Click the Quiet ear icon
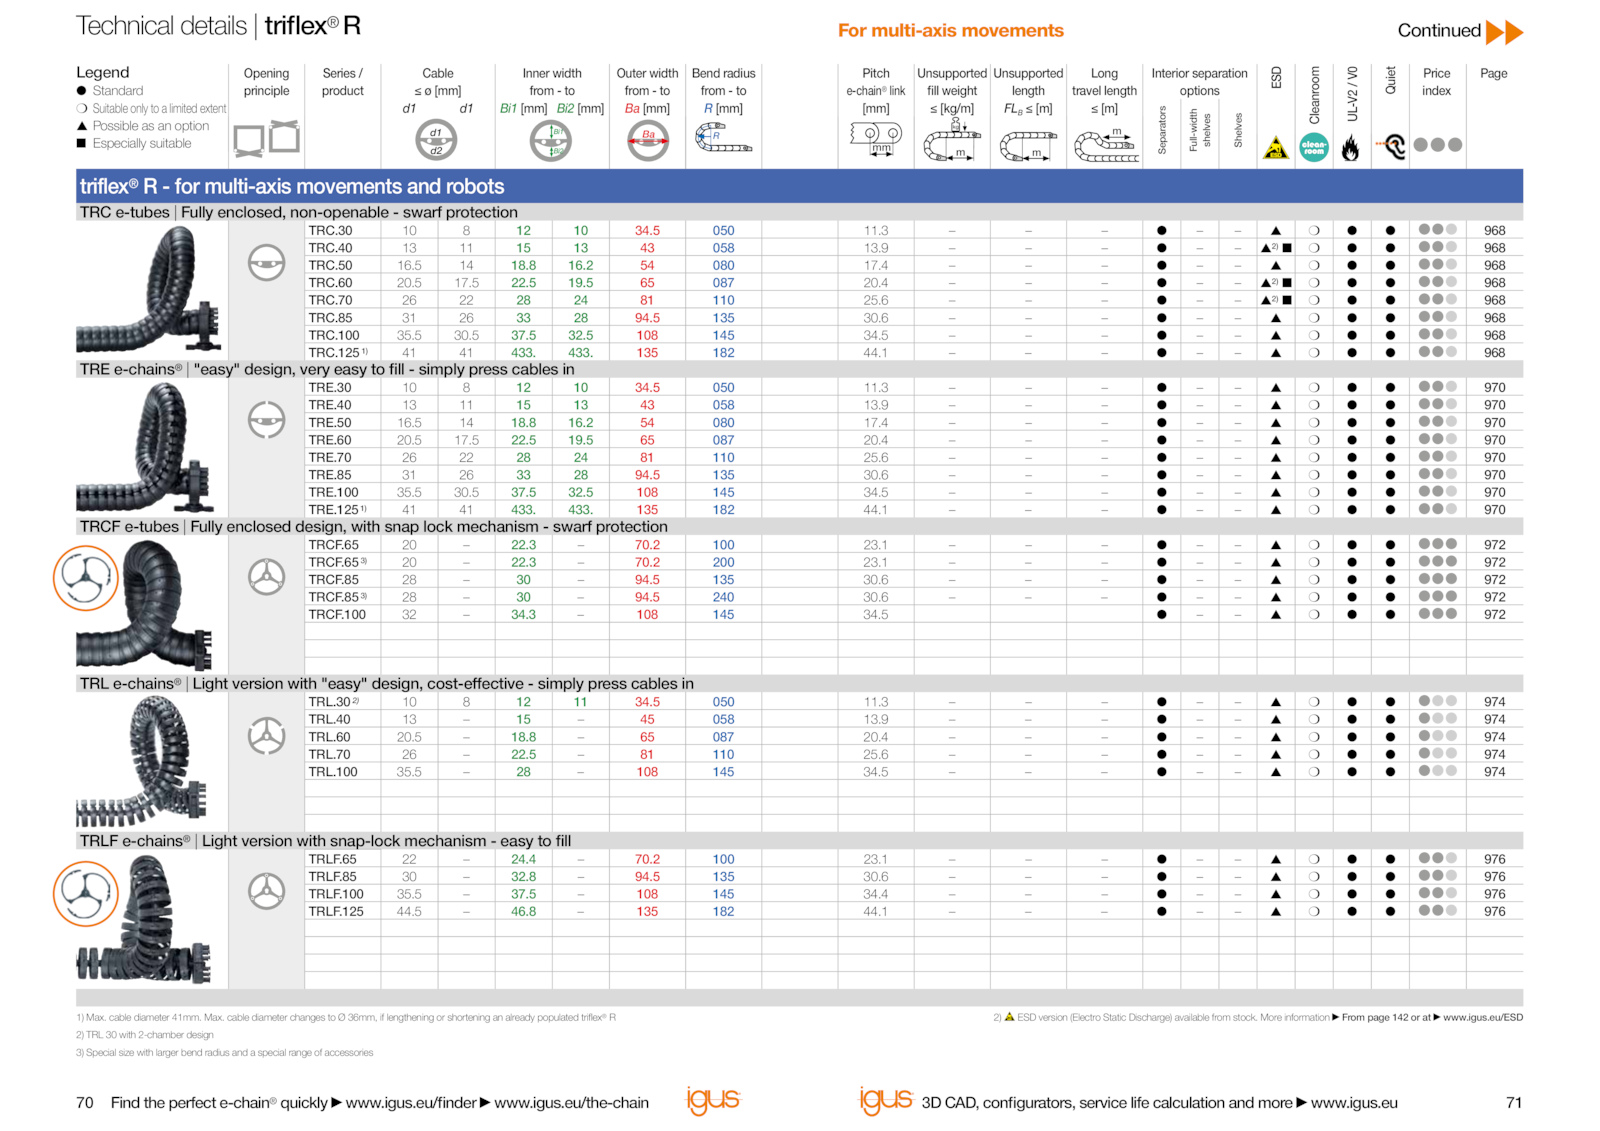 1391,146
